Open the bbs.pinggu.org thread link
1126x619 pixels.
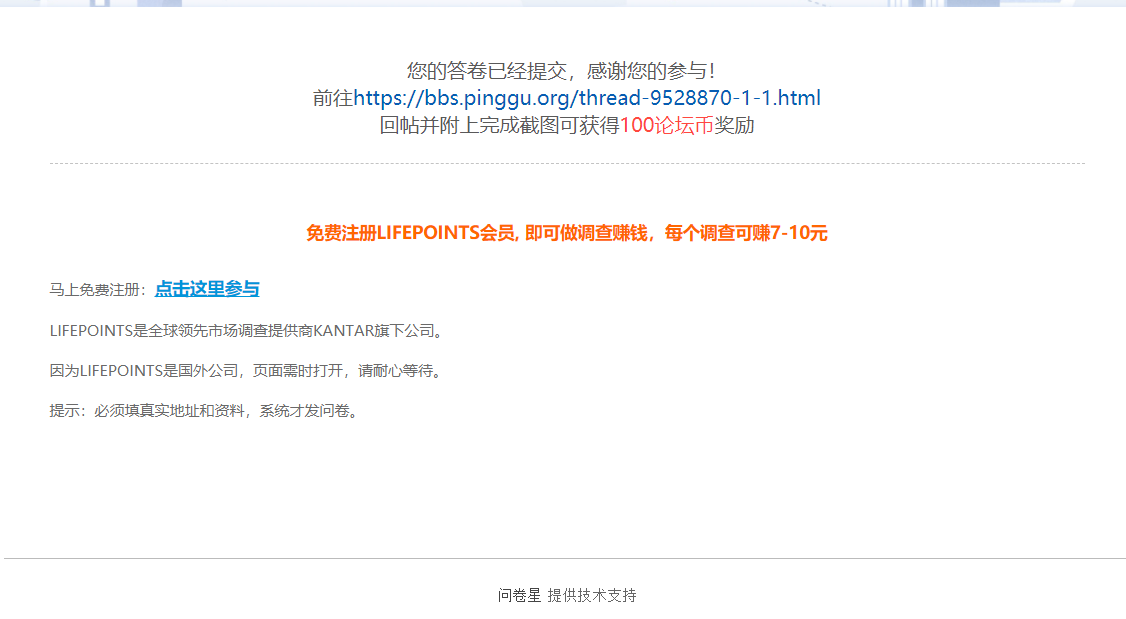coord(587,98)
